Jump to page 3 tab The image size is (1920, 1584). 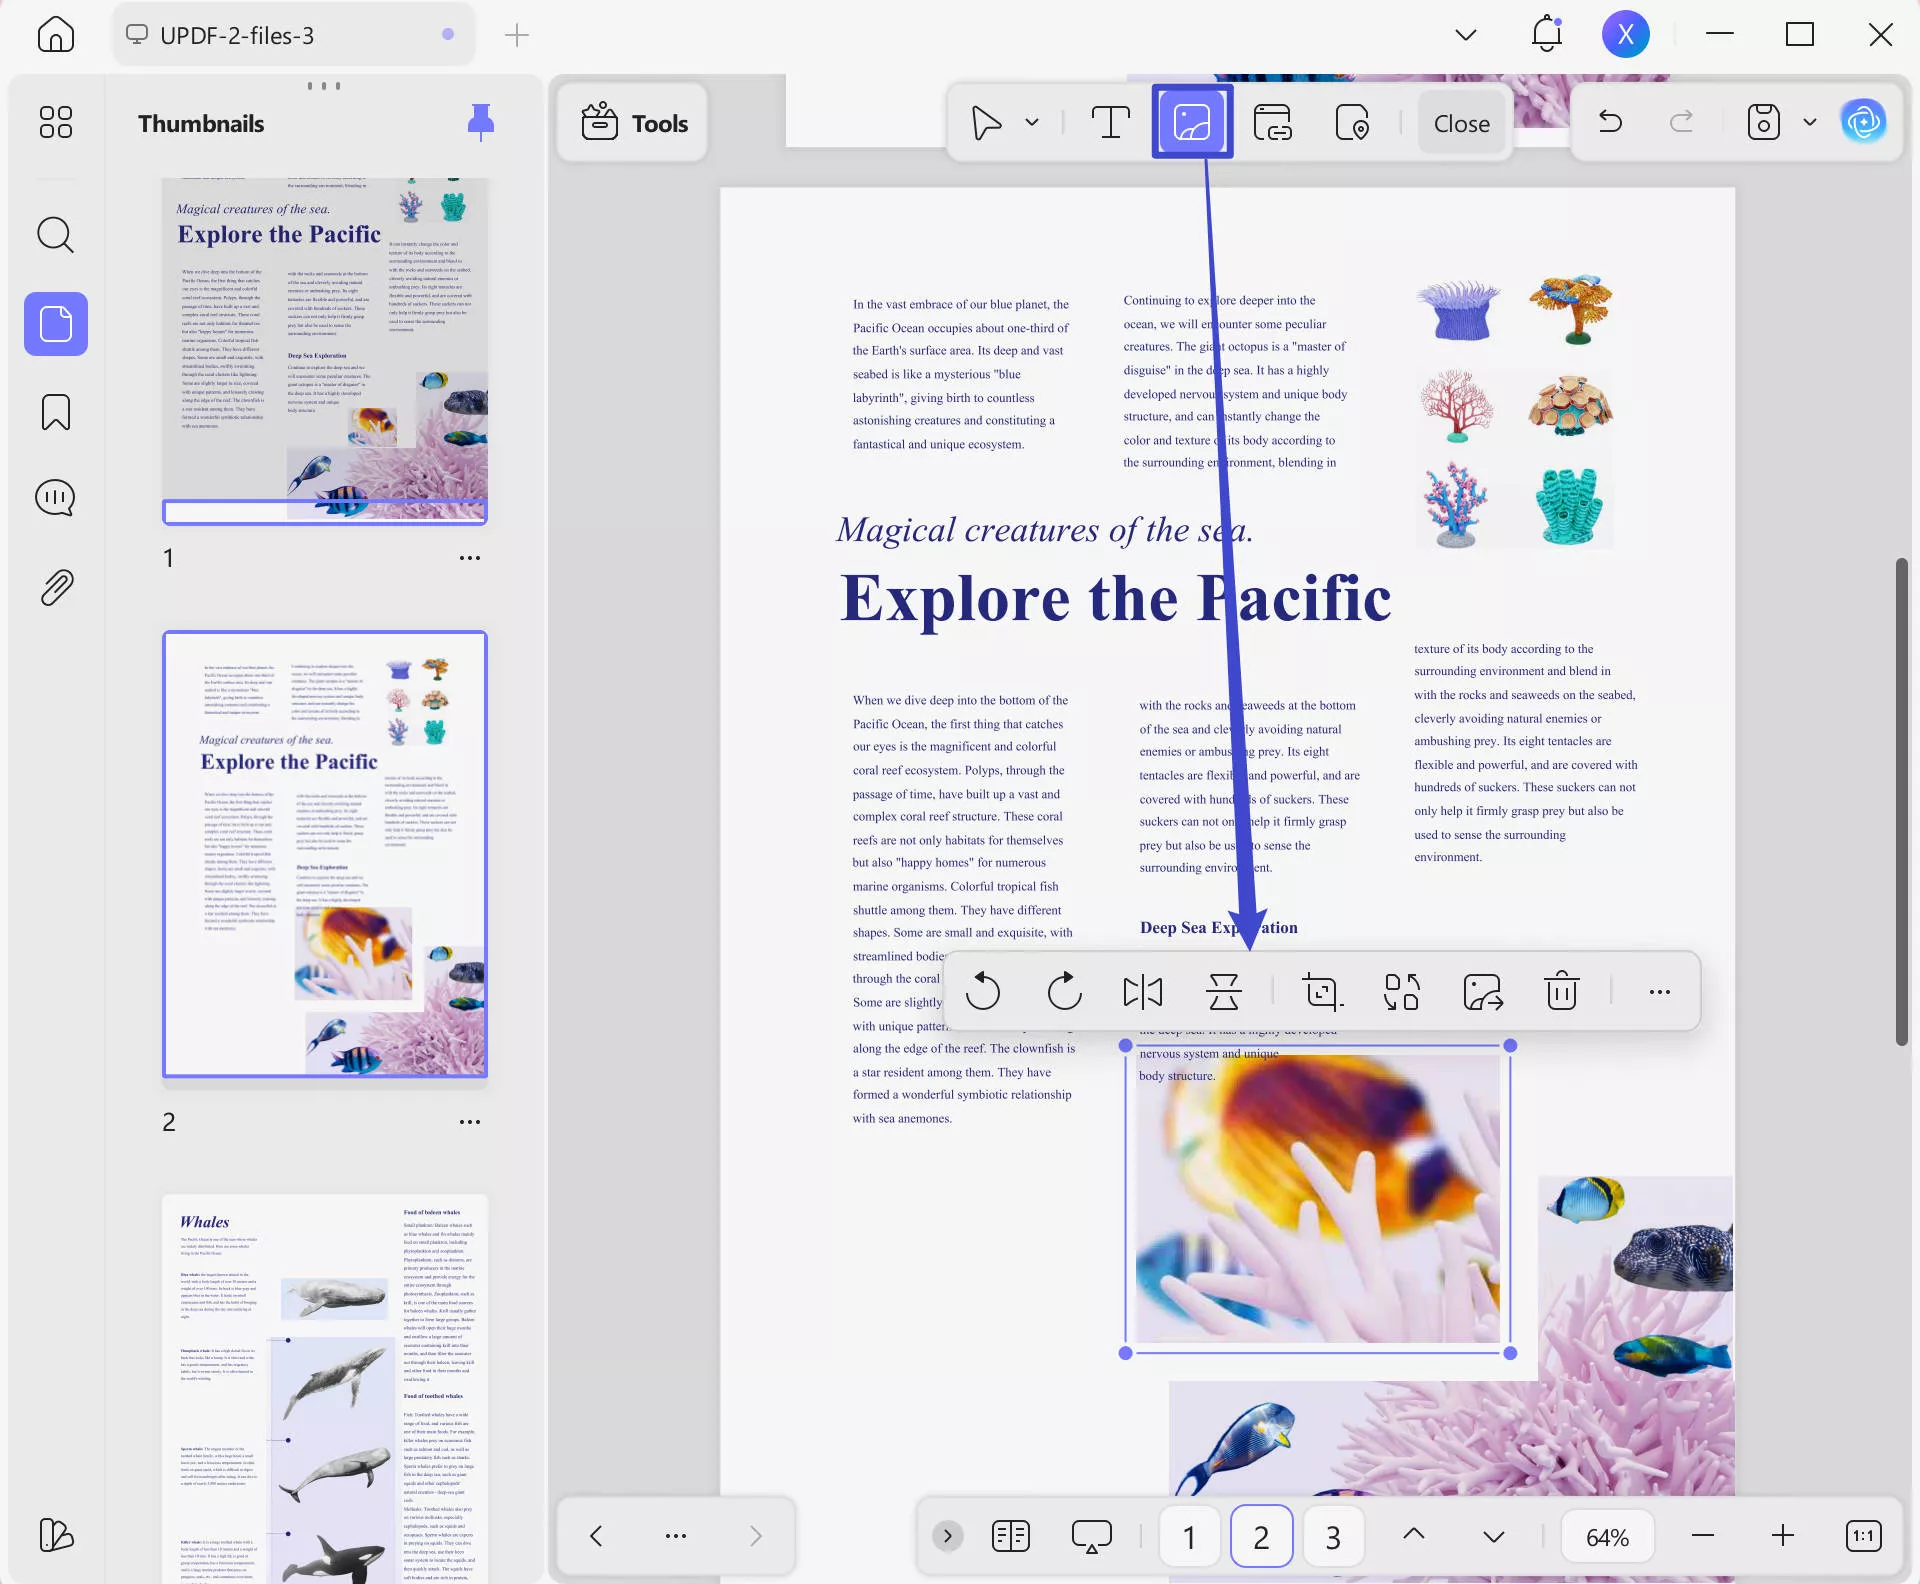(x=1332, y=1536)
